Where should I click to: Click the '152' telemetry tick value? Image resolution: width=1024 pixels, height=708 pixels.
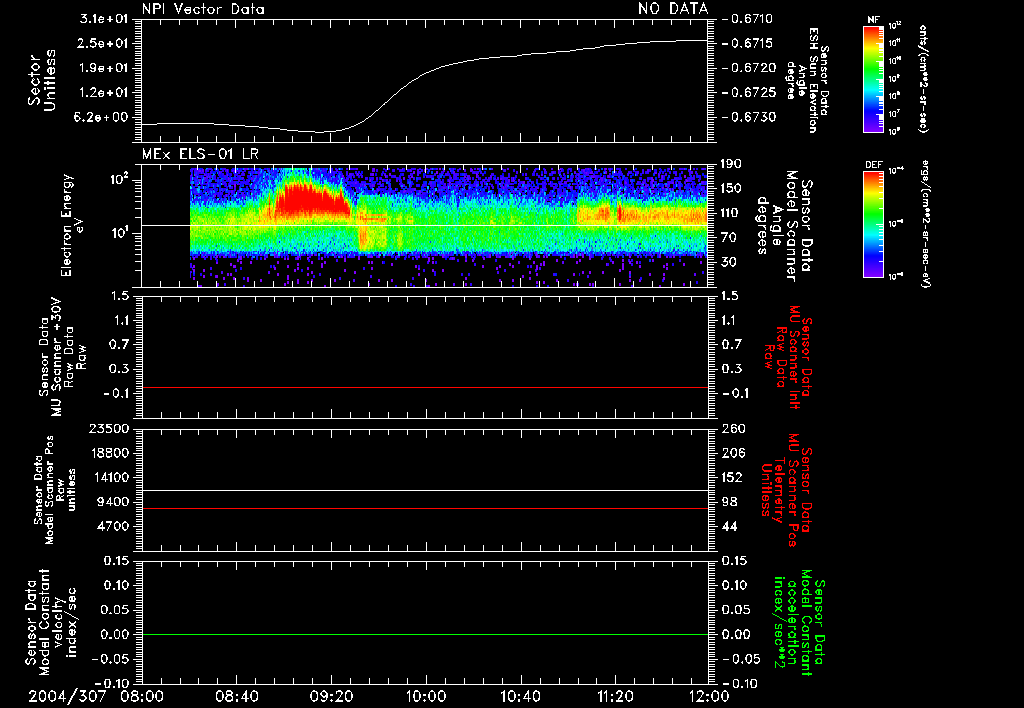733,478
